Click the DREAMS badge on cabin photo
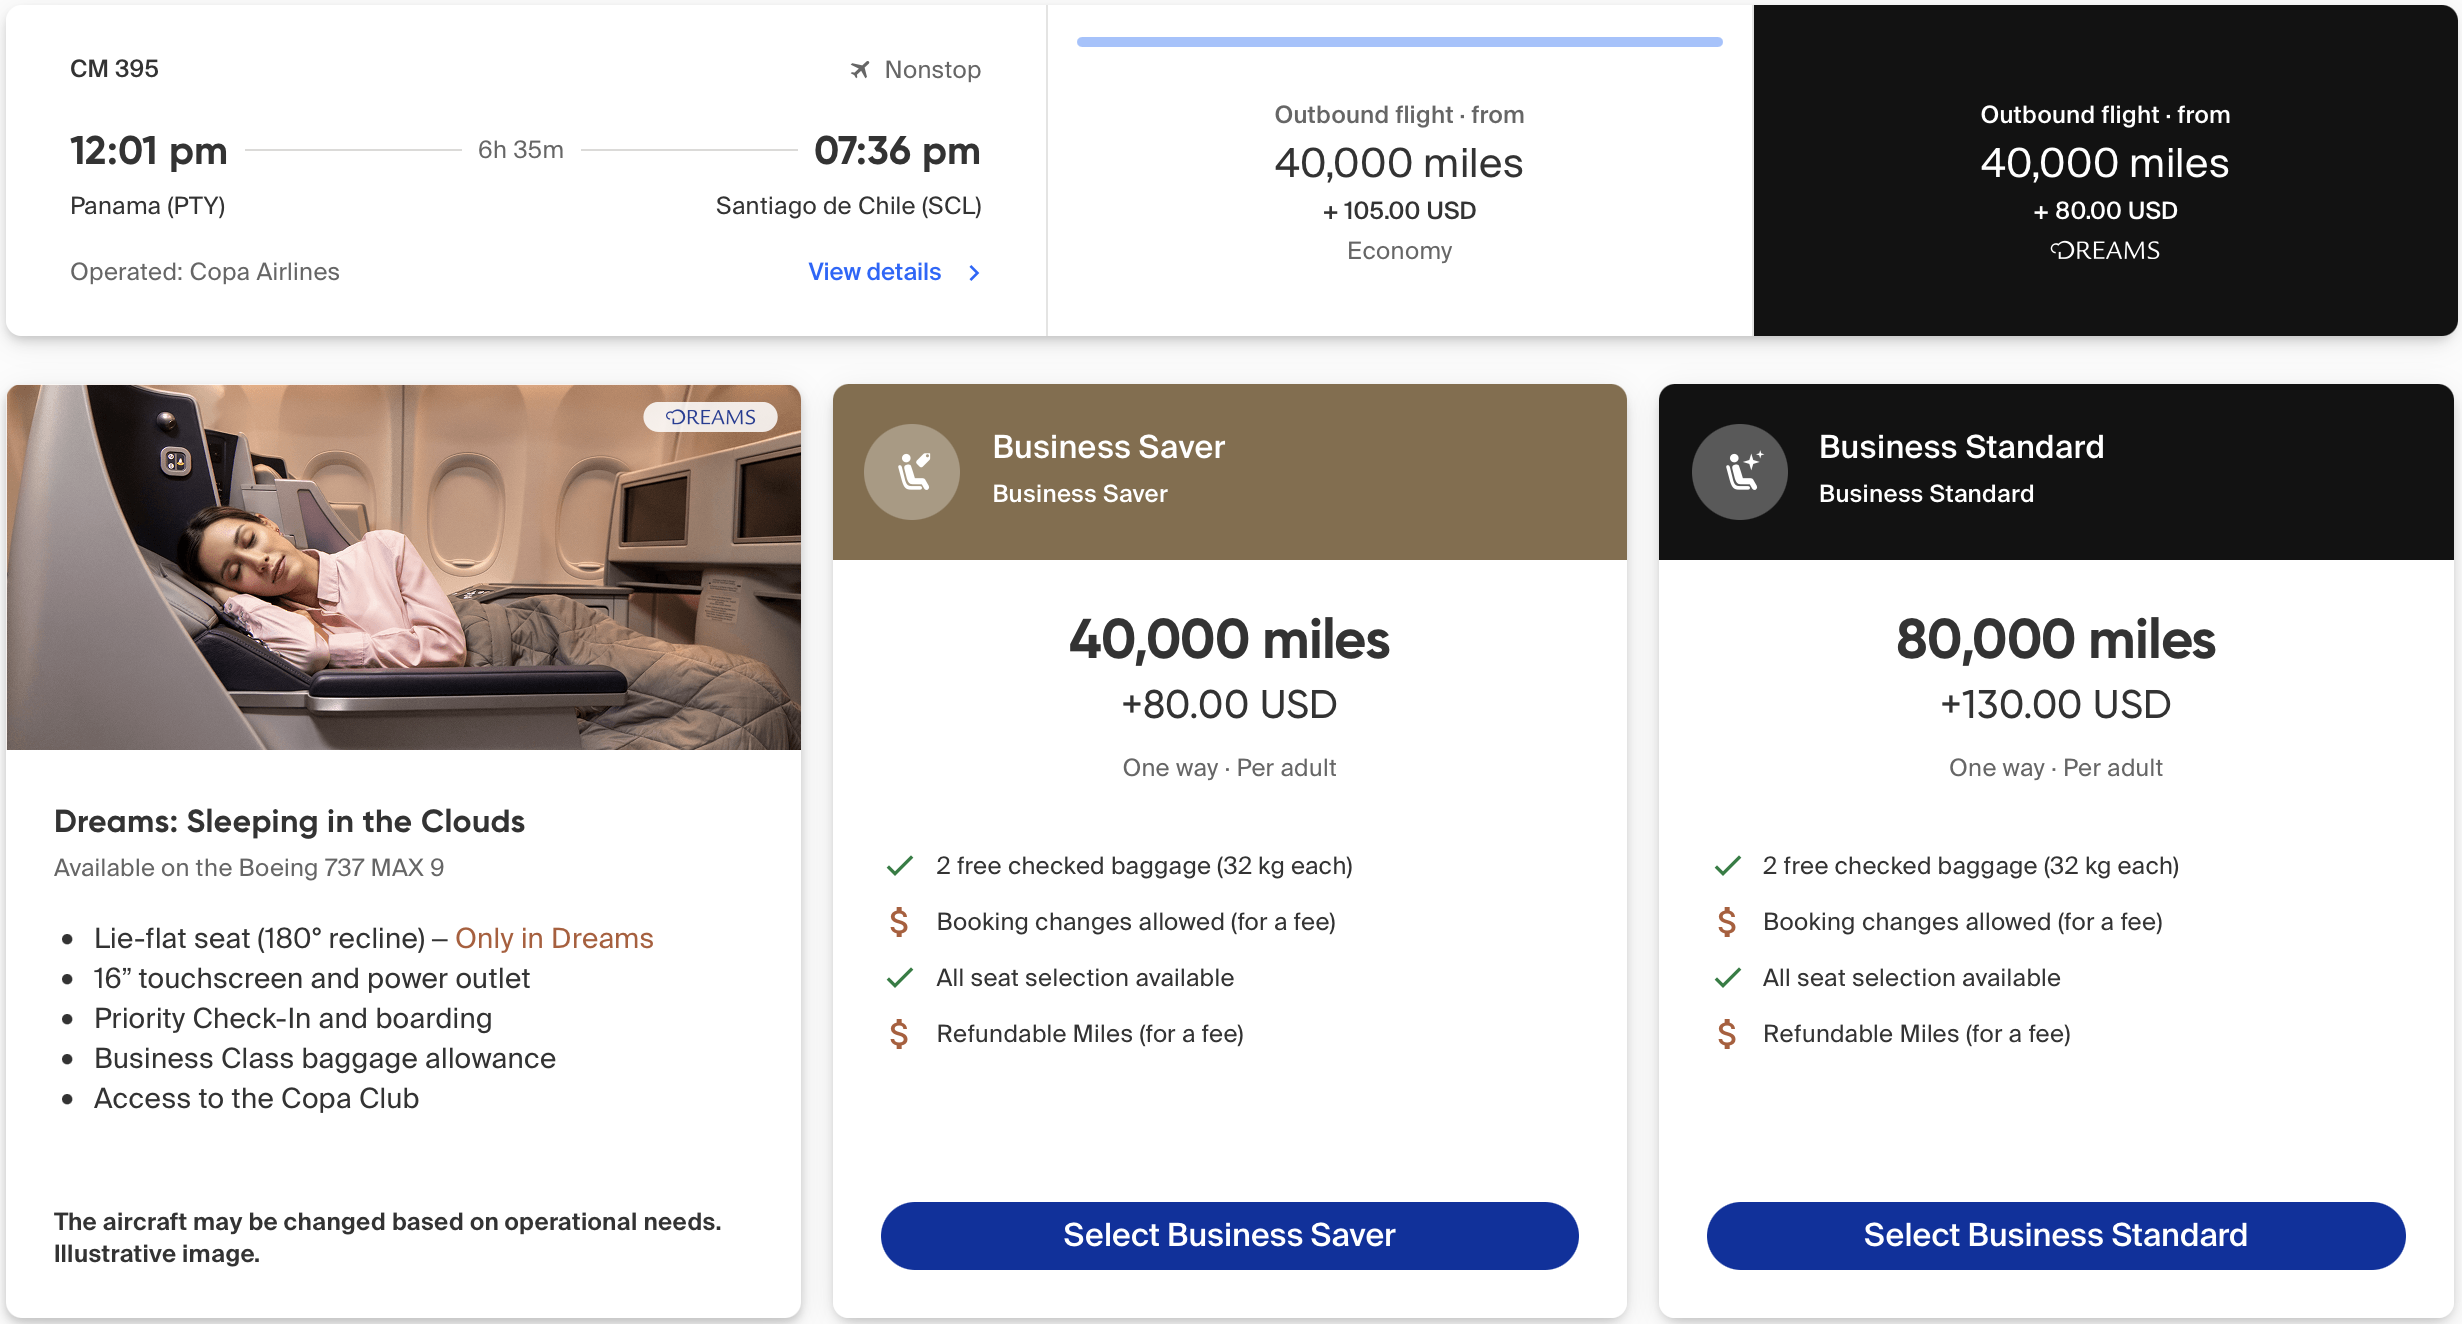This screenshot has width=2462, height=1324. click(x=710, y=417)
